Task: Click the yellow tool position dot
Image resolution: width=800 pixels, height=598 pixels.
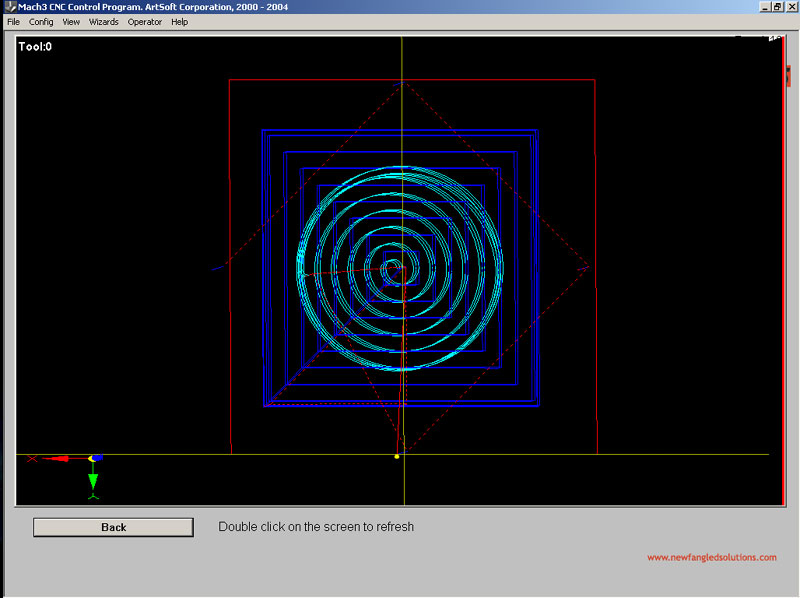Action: click(396, 456)
